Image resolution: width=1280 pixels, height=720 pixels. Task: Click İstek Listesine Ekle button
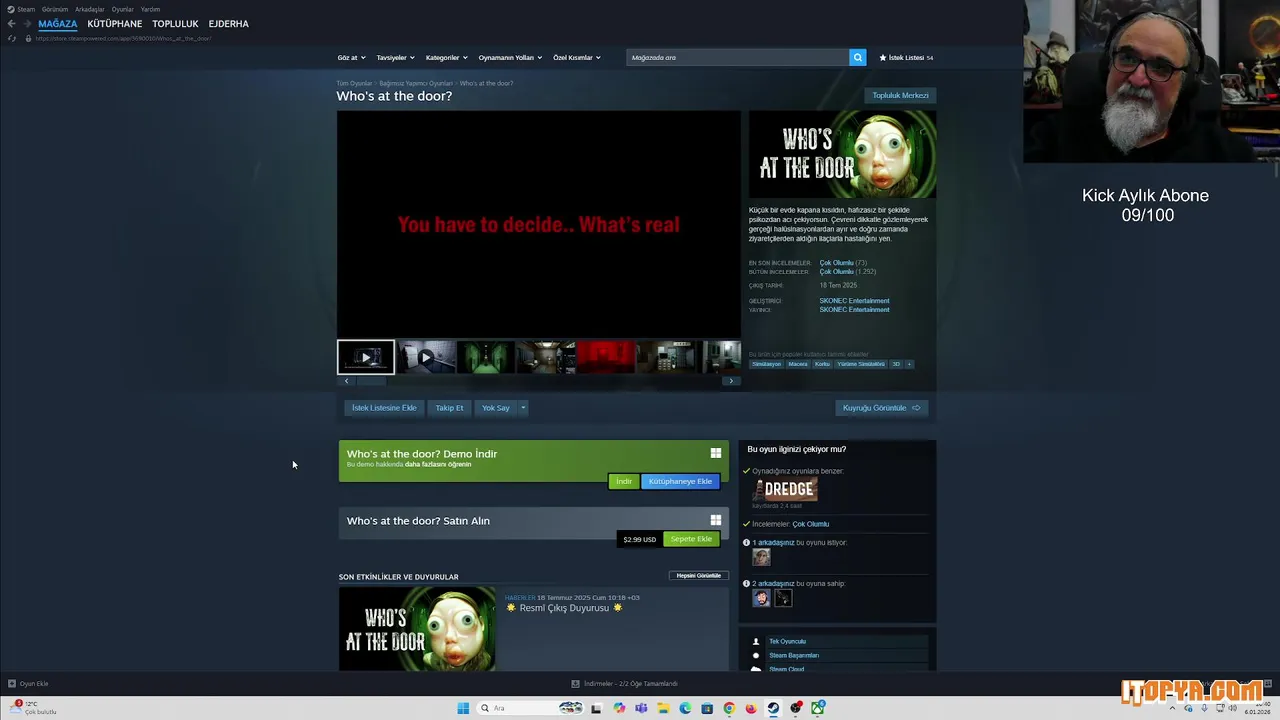click(384, 408)
